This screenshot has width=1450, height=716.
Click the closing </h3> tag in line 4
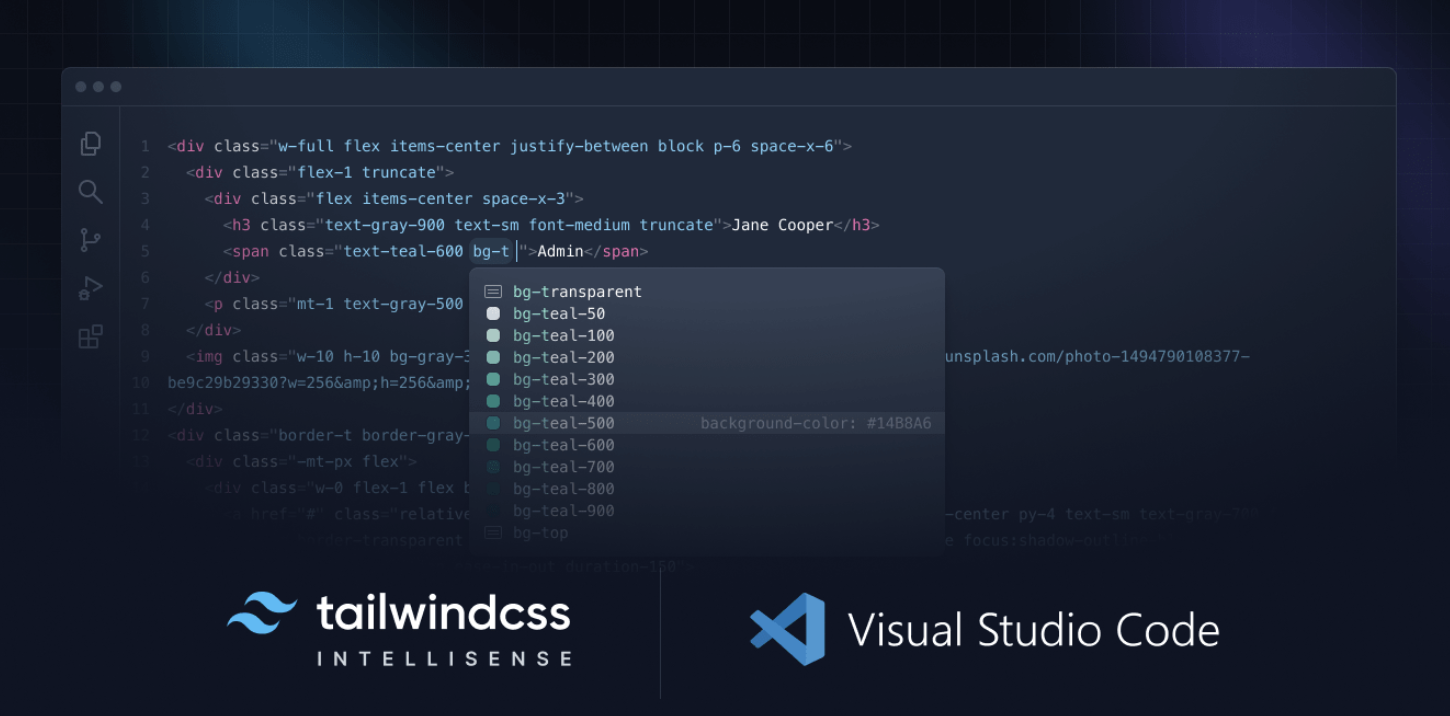point(857,226)
